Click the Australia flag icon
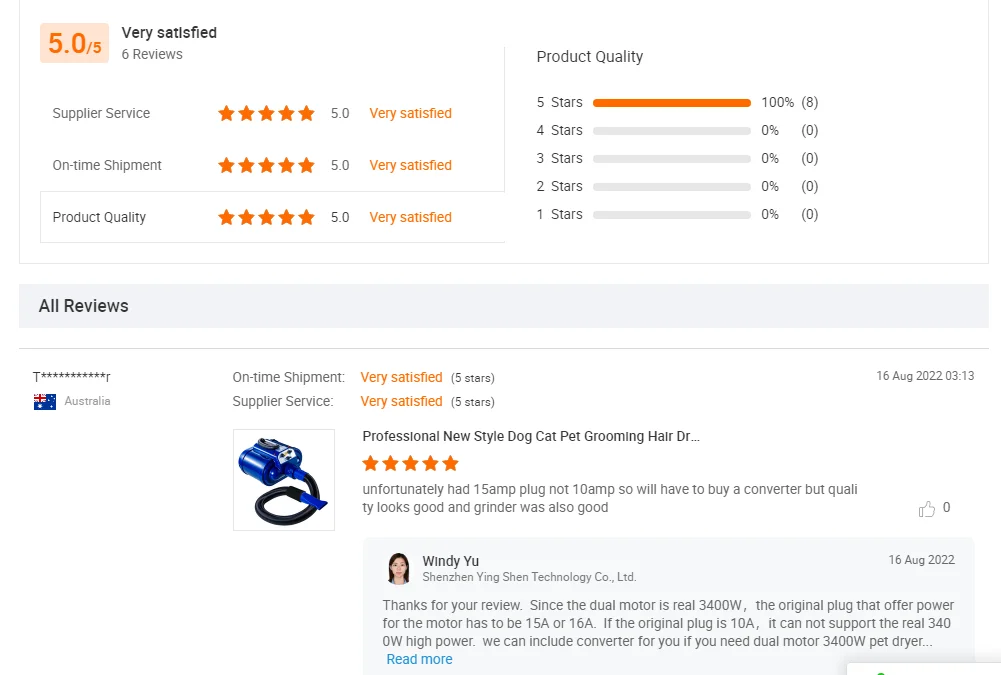1001x675 pixels. pyautogui.click(x=45, y=402)
